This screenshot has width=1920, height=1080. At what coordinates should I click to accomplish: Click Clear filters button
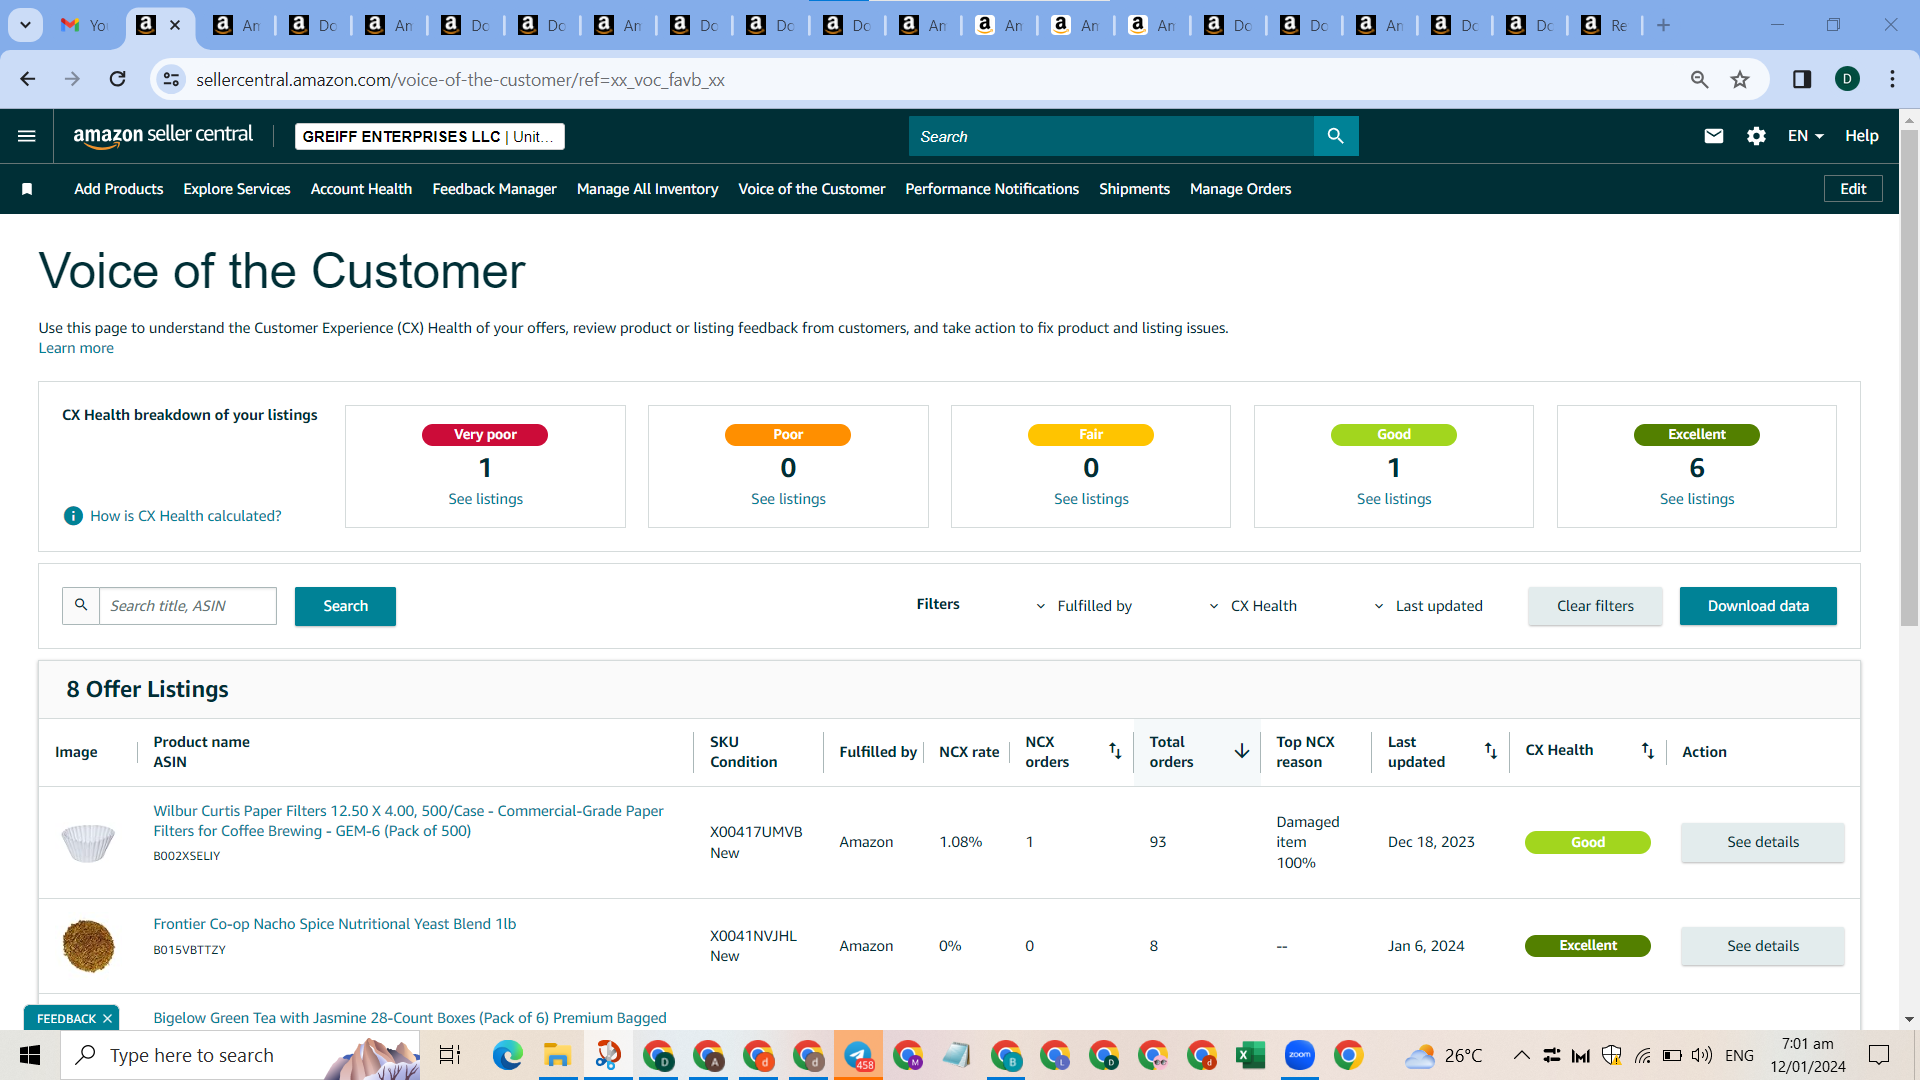[x=1595, y=606]
